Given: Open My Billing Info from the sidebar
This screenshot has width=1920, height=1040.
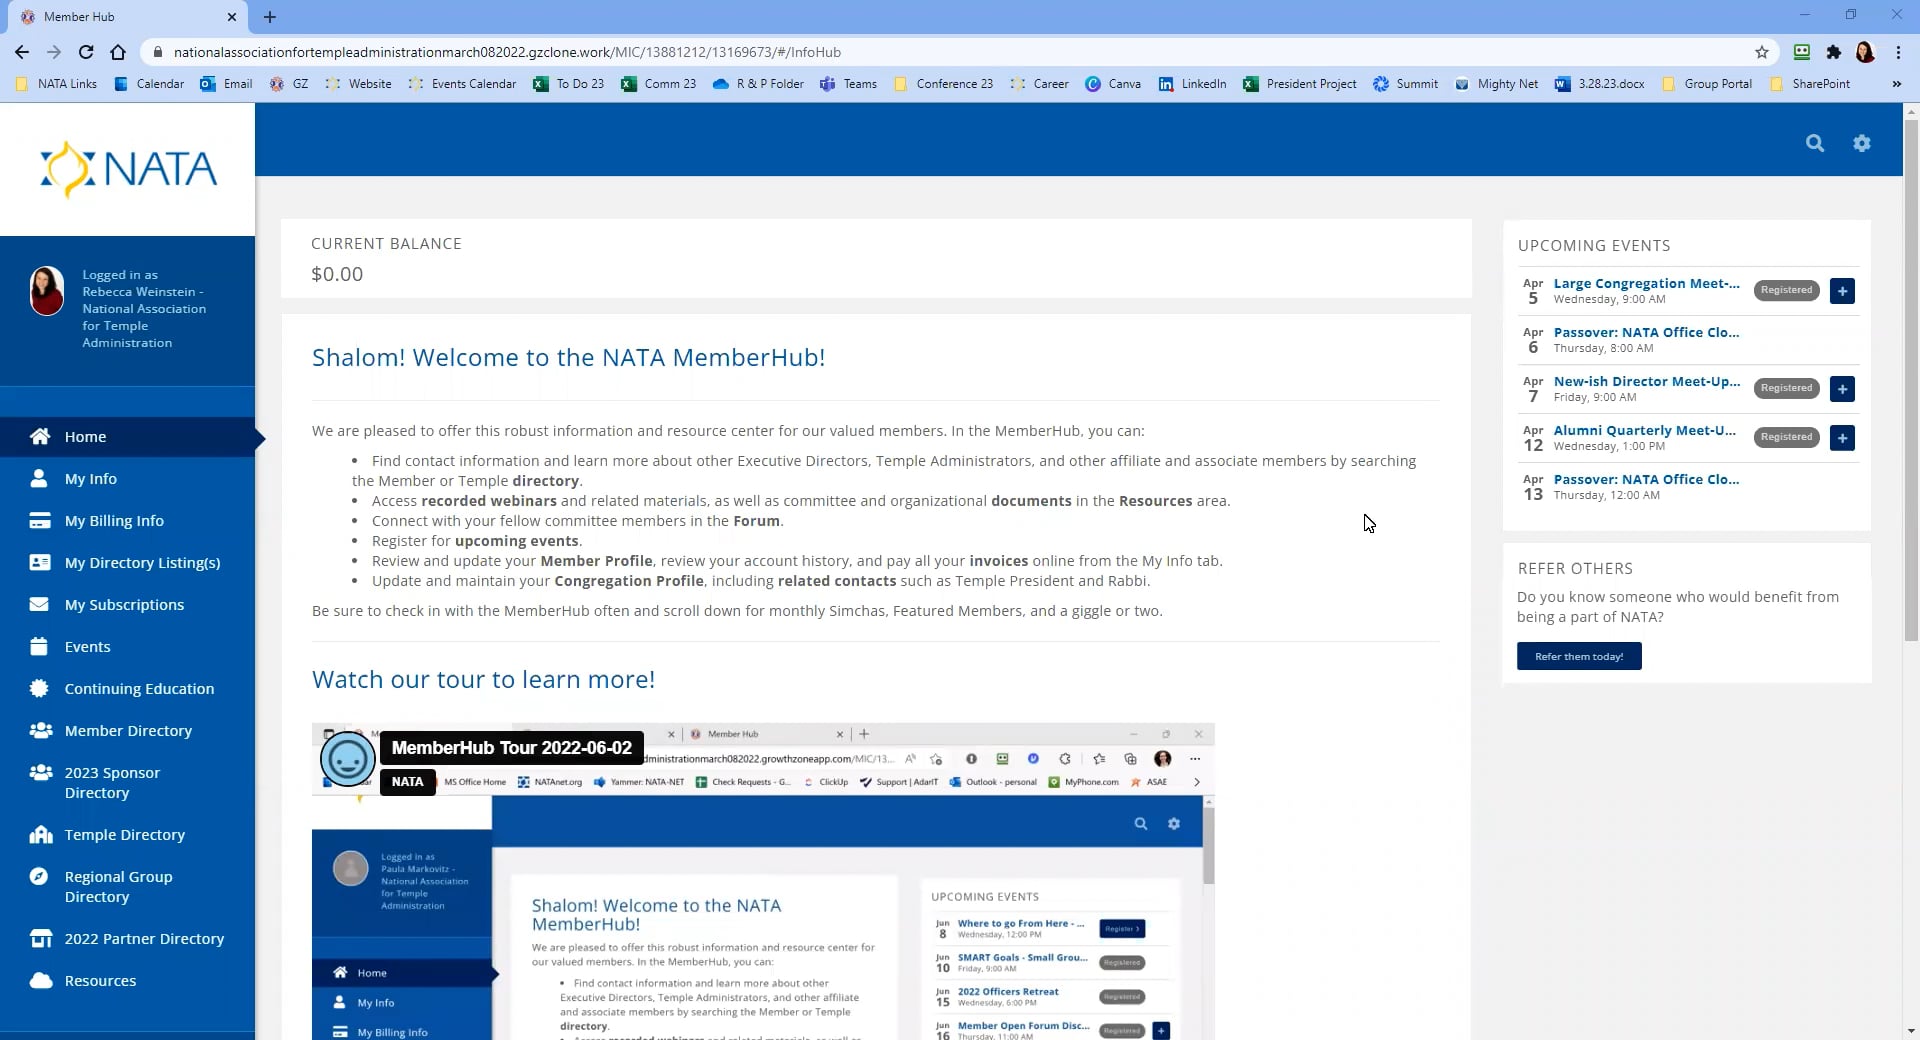Looking at the screenshot, I should click(114, 520).
